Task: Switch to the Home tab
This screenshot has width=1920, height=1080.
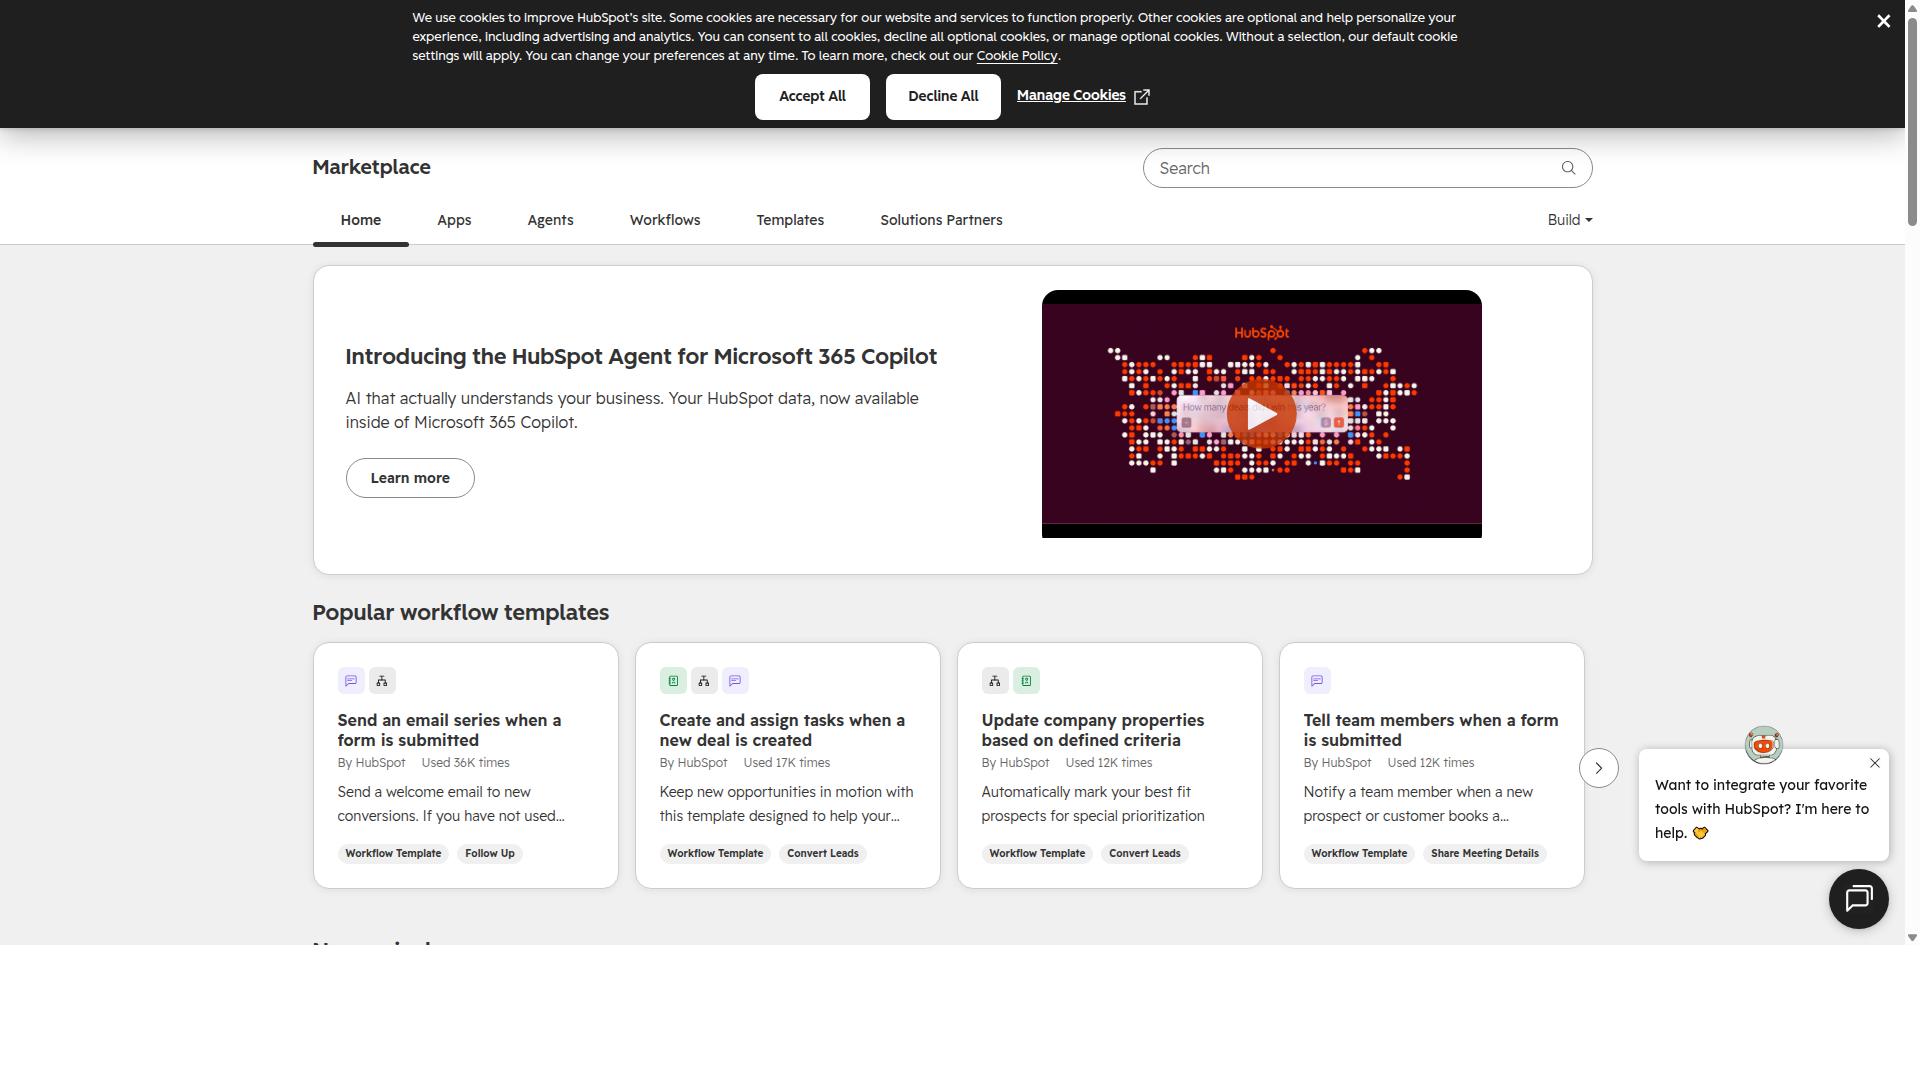Action: pyautogui.click(x=360, y=221)
